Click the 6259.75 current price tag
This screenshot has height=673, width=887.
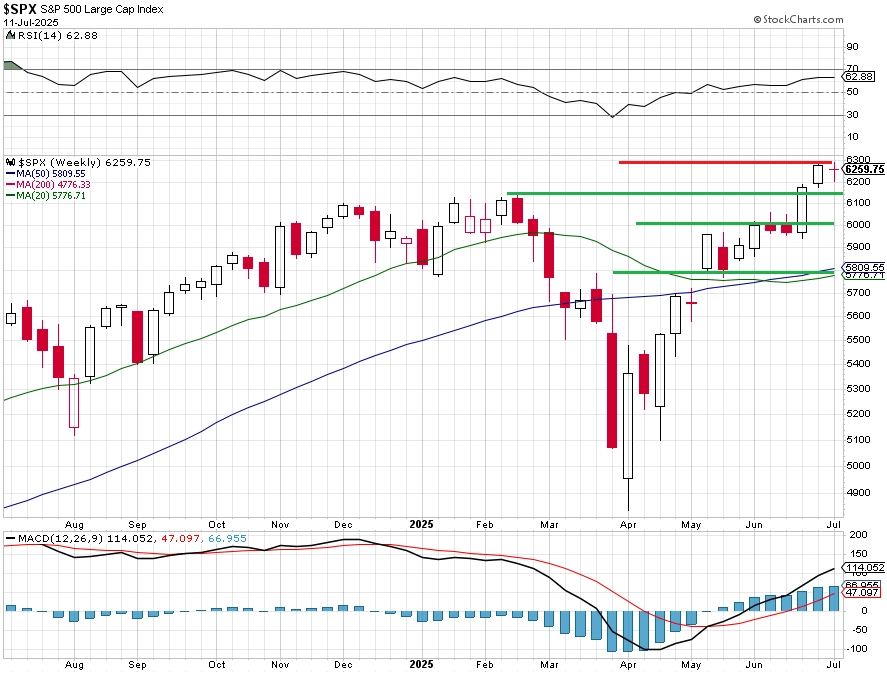click(863, 169)
